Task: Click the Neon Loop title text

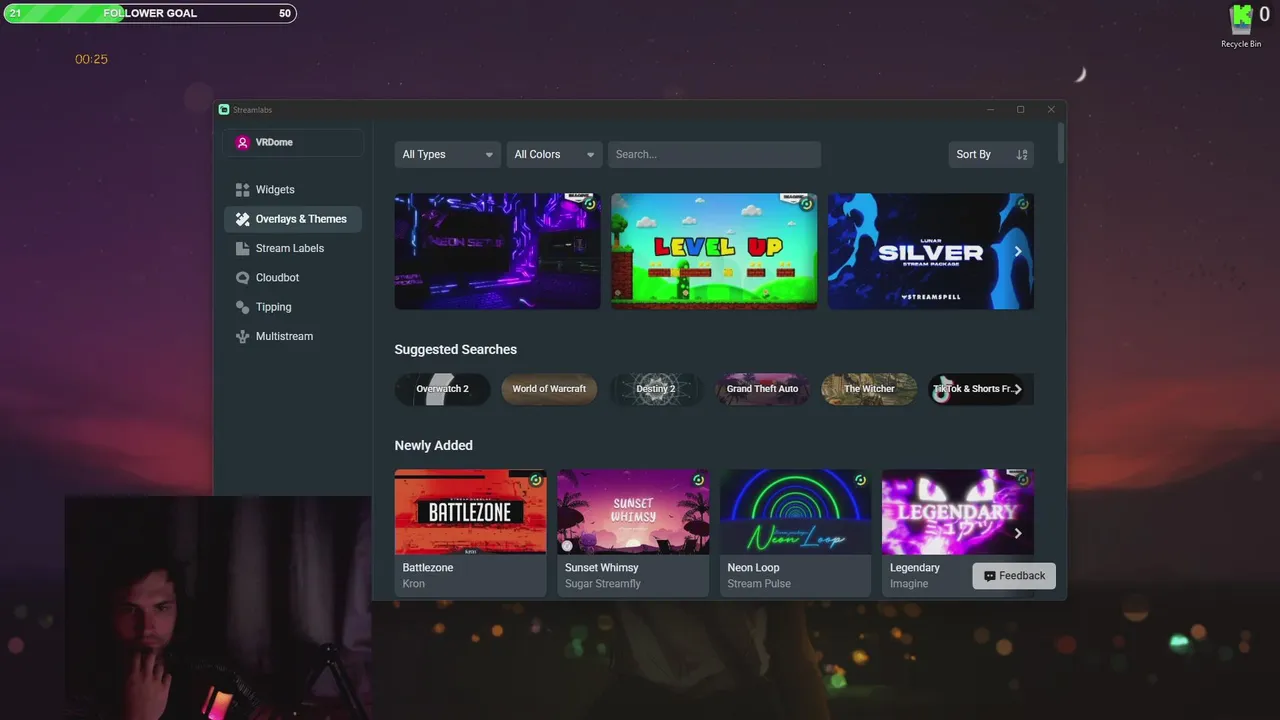Action: tap(753, 568)
